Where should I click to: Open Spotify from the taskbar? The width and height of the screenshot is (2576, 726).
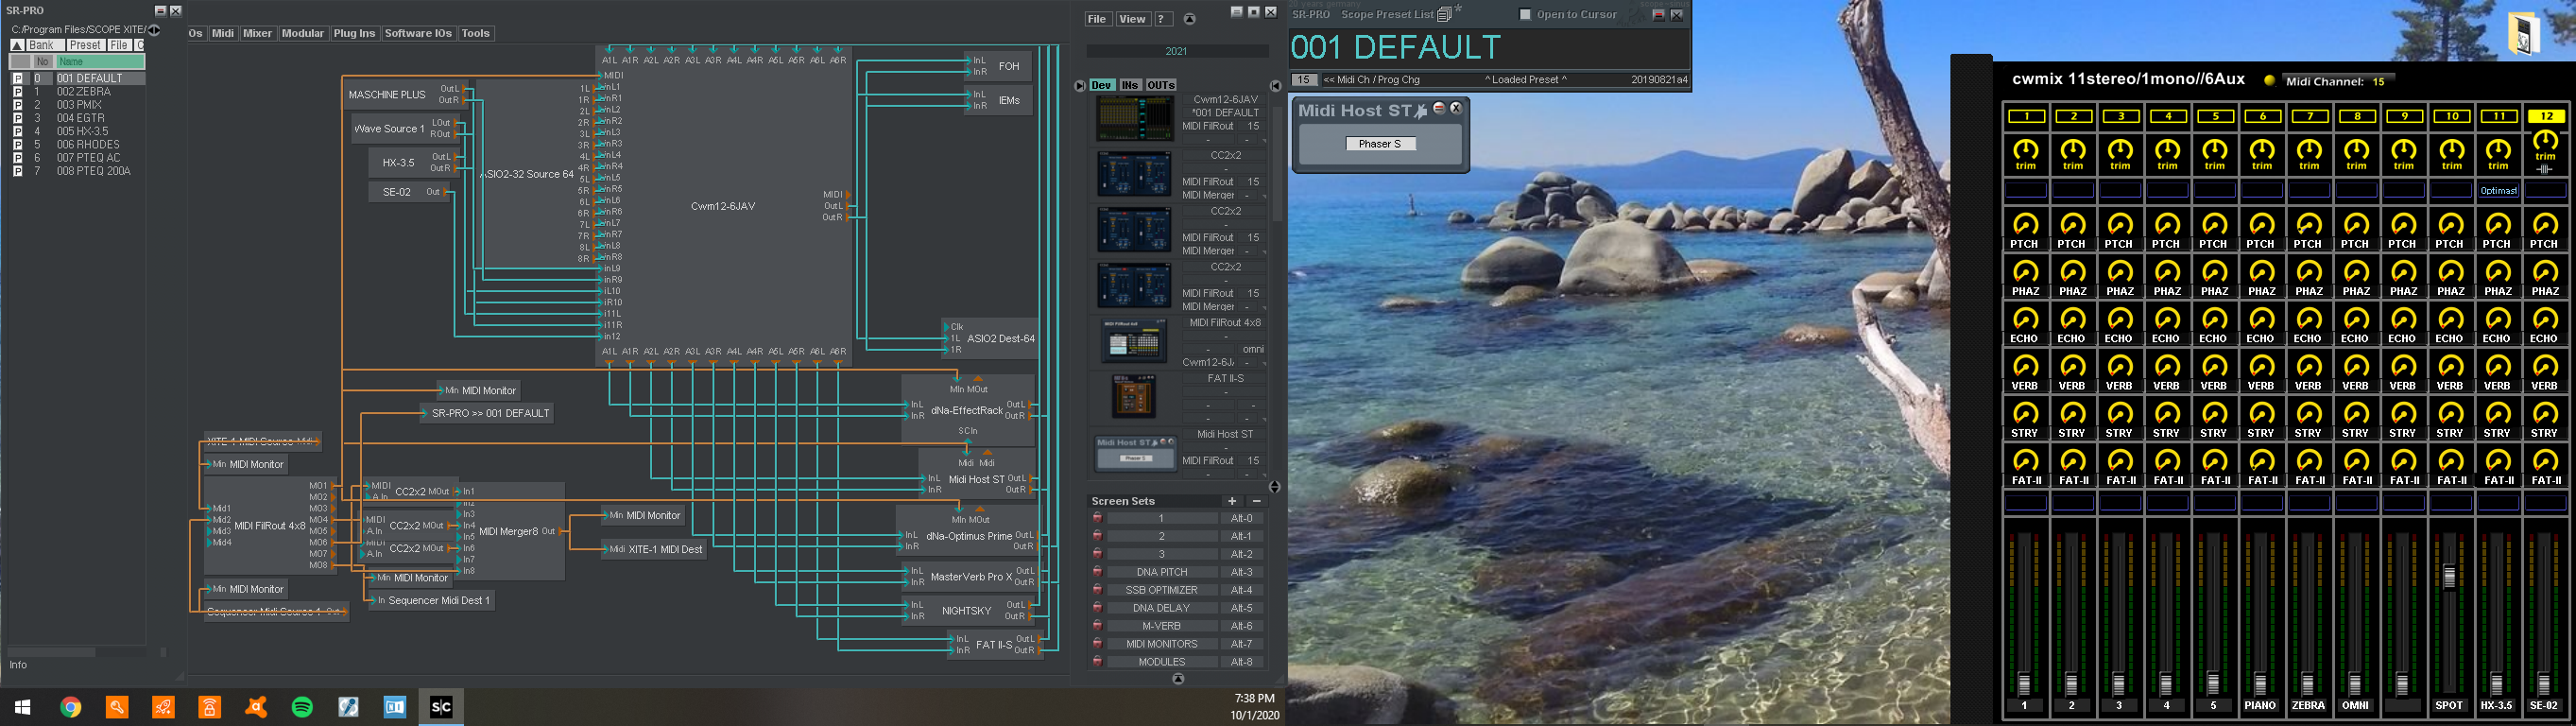click(x=302, y=707)
